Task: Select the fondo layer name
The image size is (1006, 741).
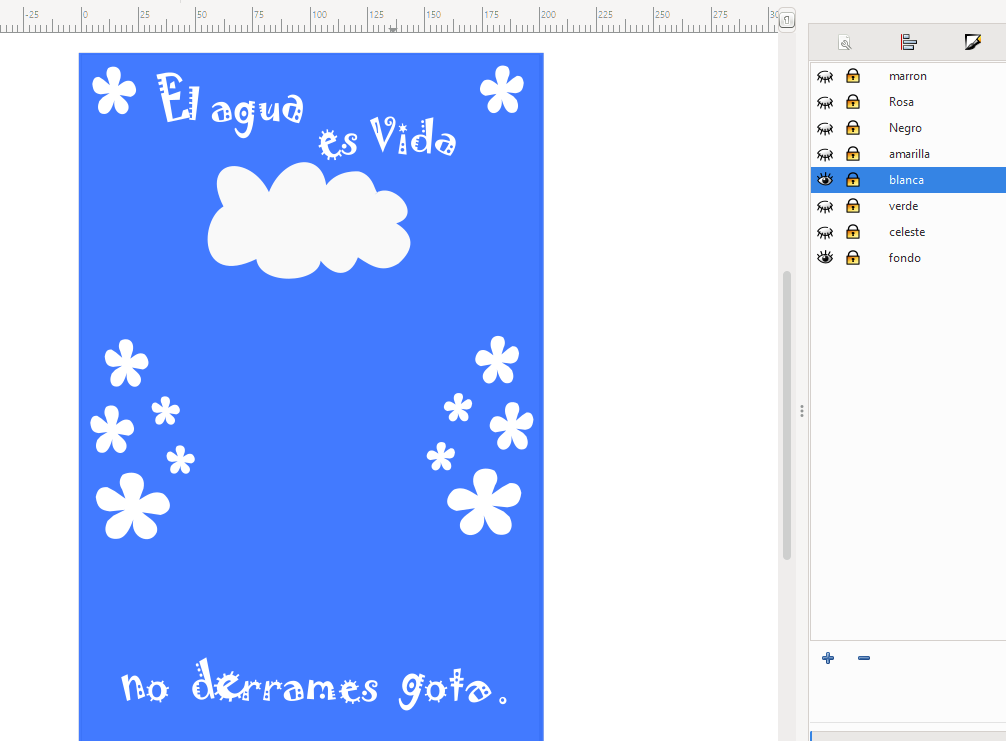Action: pos(905,258)
